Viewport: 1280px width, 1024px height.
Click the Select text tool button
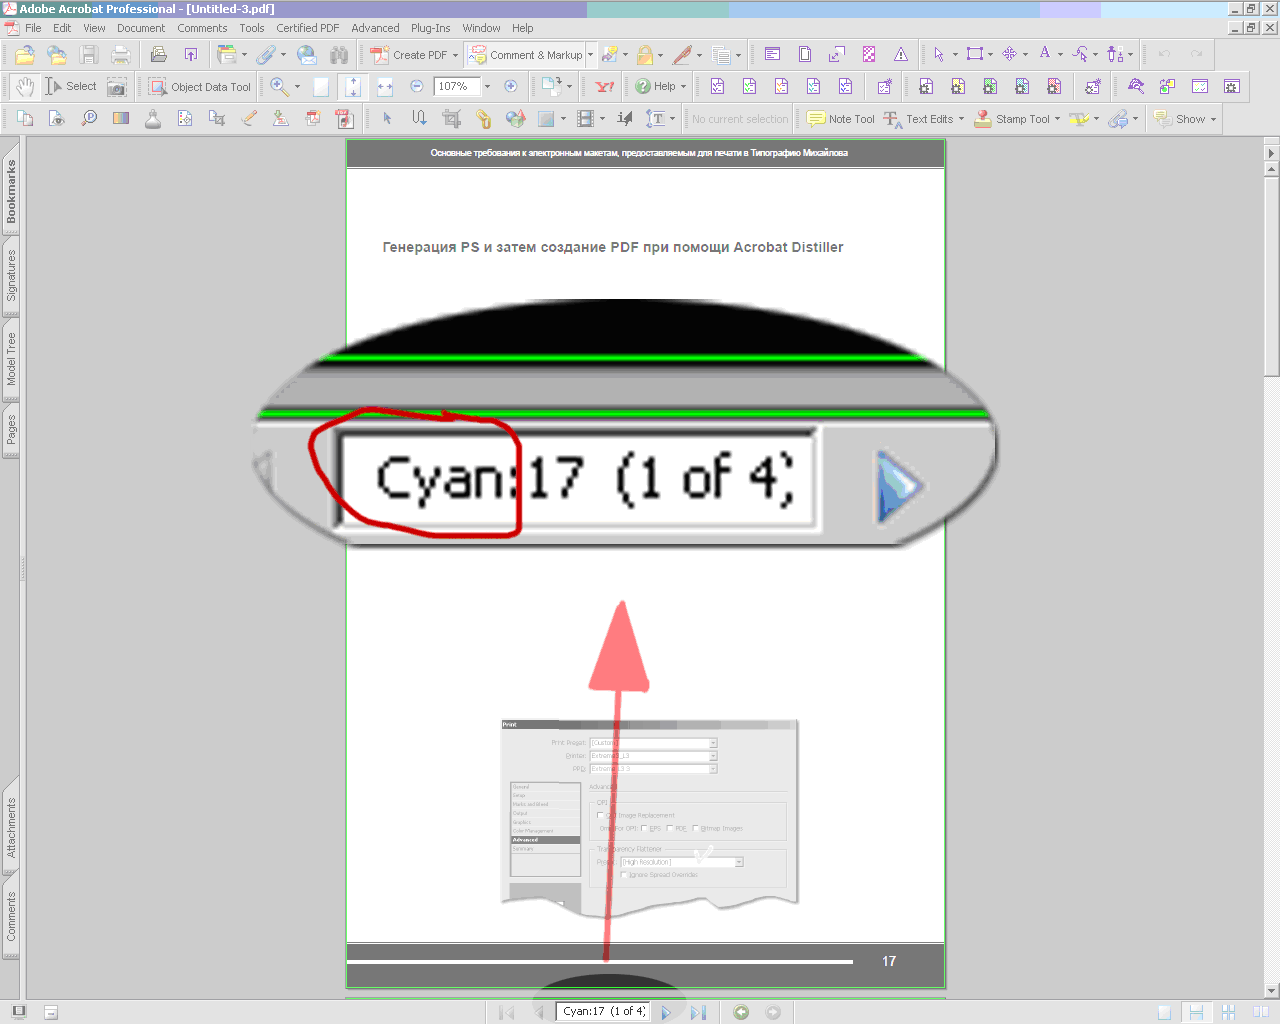(71, 87)
